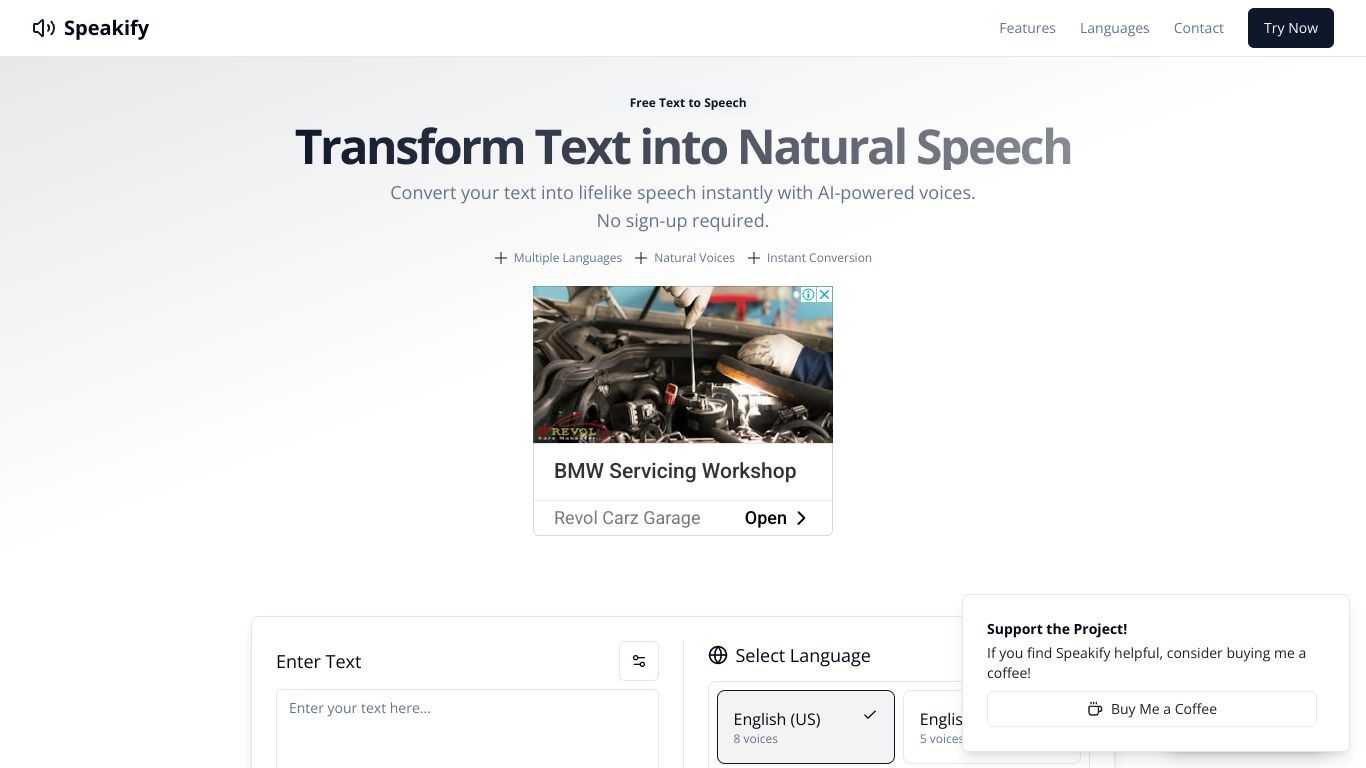Click the Revol Carz Garage text

[627, 518]
